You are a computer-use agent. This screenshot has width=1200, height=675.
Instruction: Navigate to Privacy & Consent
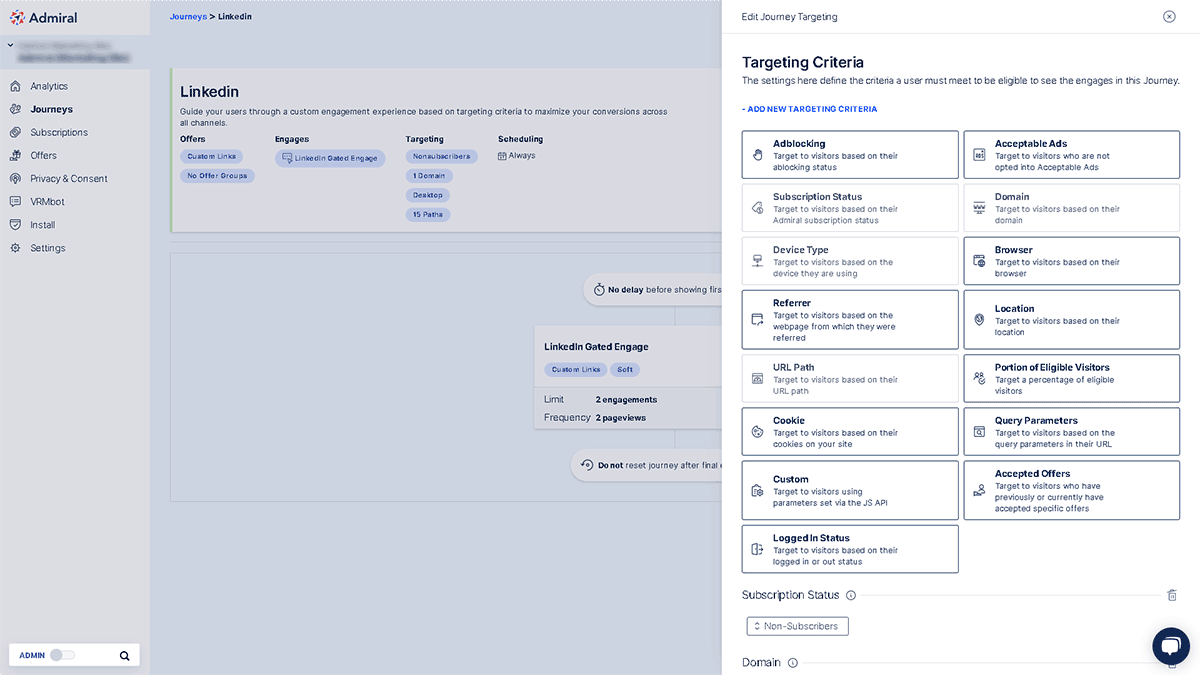(68, 179)
